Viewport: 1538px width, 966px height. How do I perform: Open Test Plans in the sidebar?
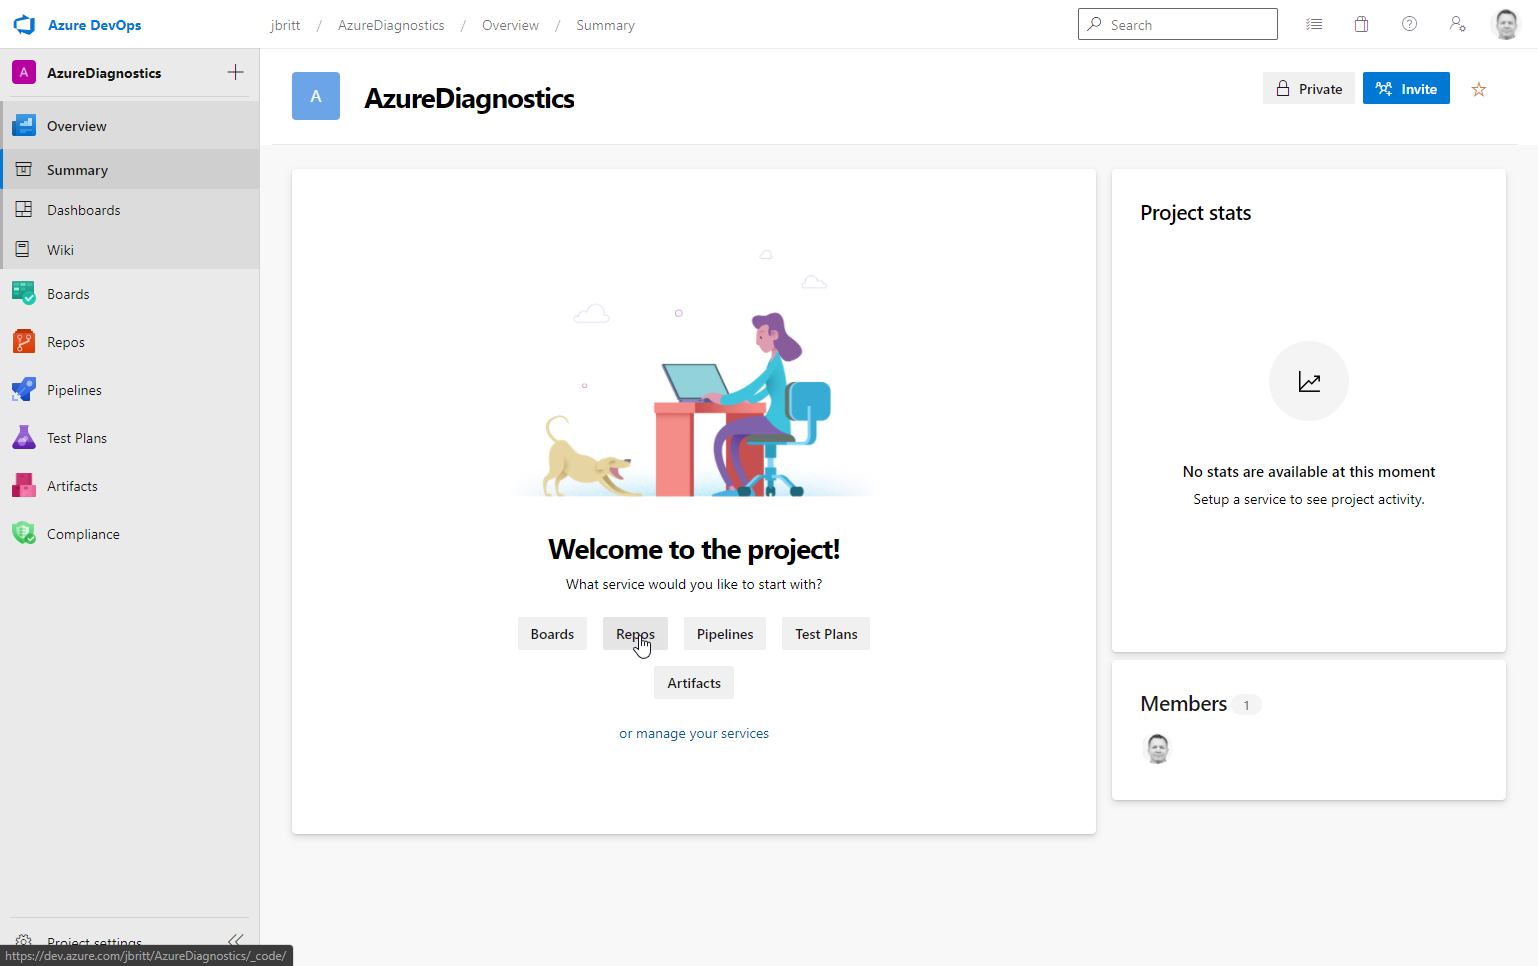[130, 438]
